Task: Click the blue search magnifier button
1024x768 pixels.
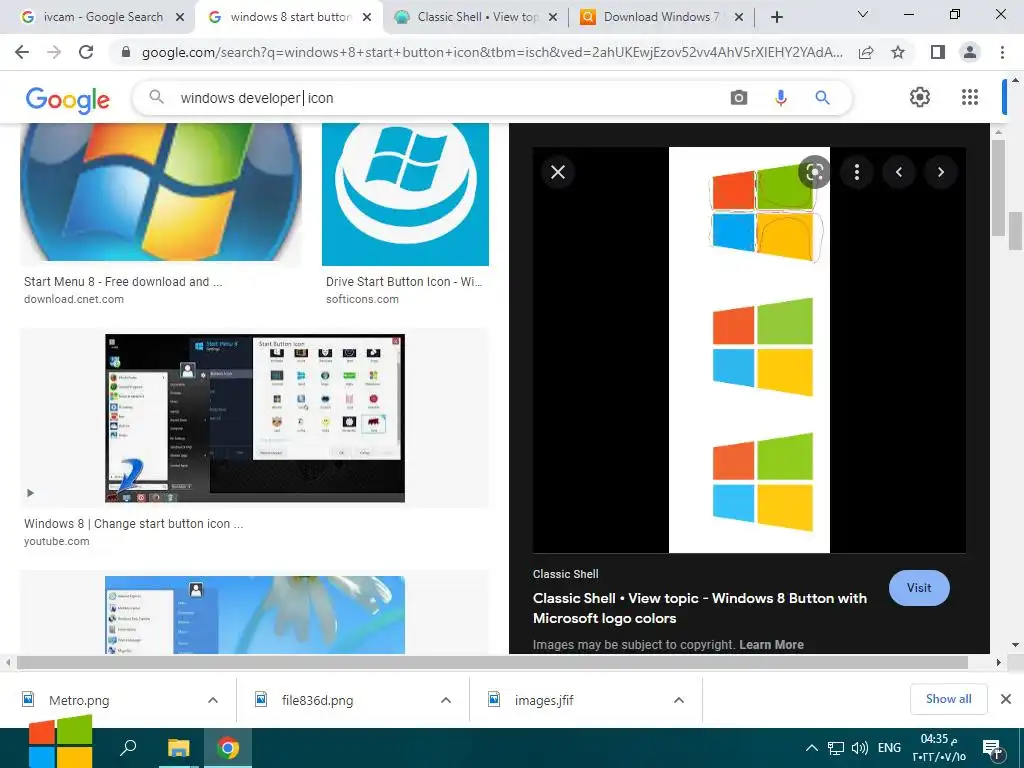Action: 822,98
